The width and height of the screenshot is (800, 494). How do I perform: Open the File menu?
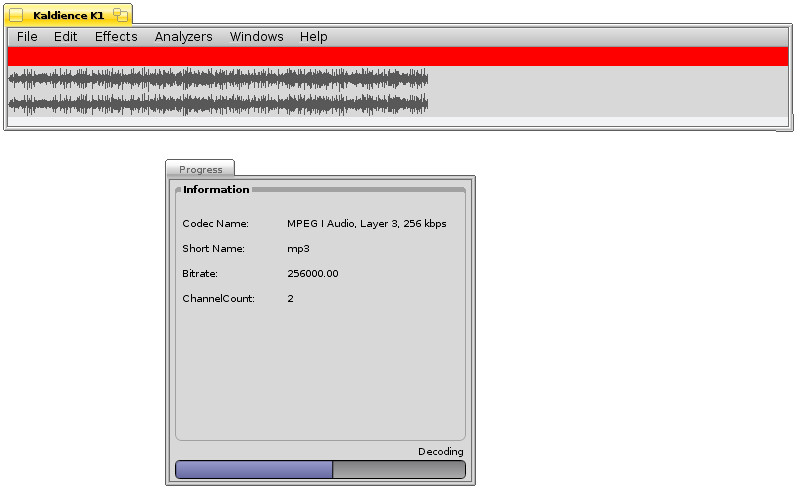pos(27,37)
